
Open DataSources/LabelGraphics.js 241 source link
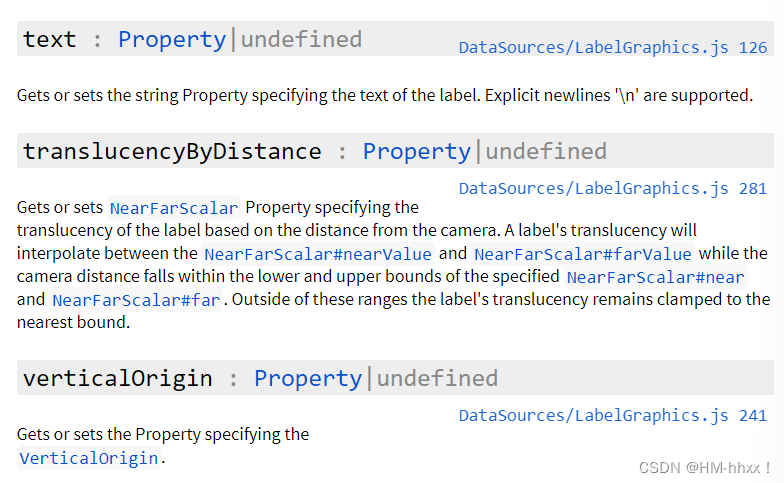(612, 416)
